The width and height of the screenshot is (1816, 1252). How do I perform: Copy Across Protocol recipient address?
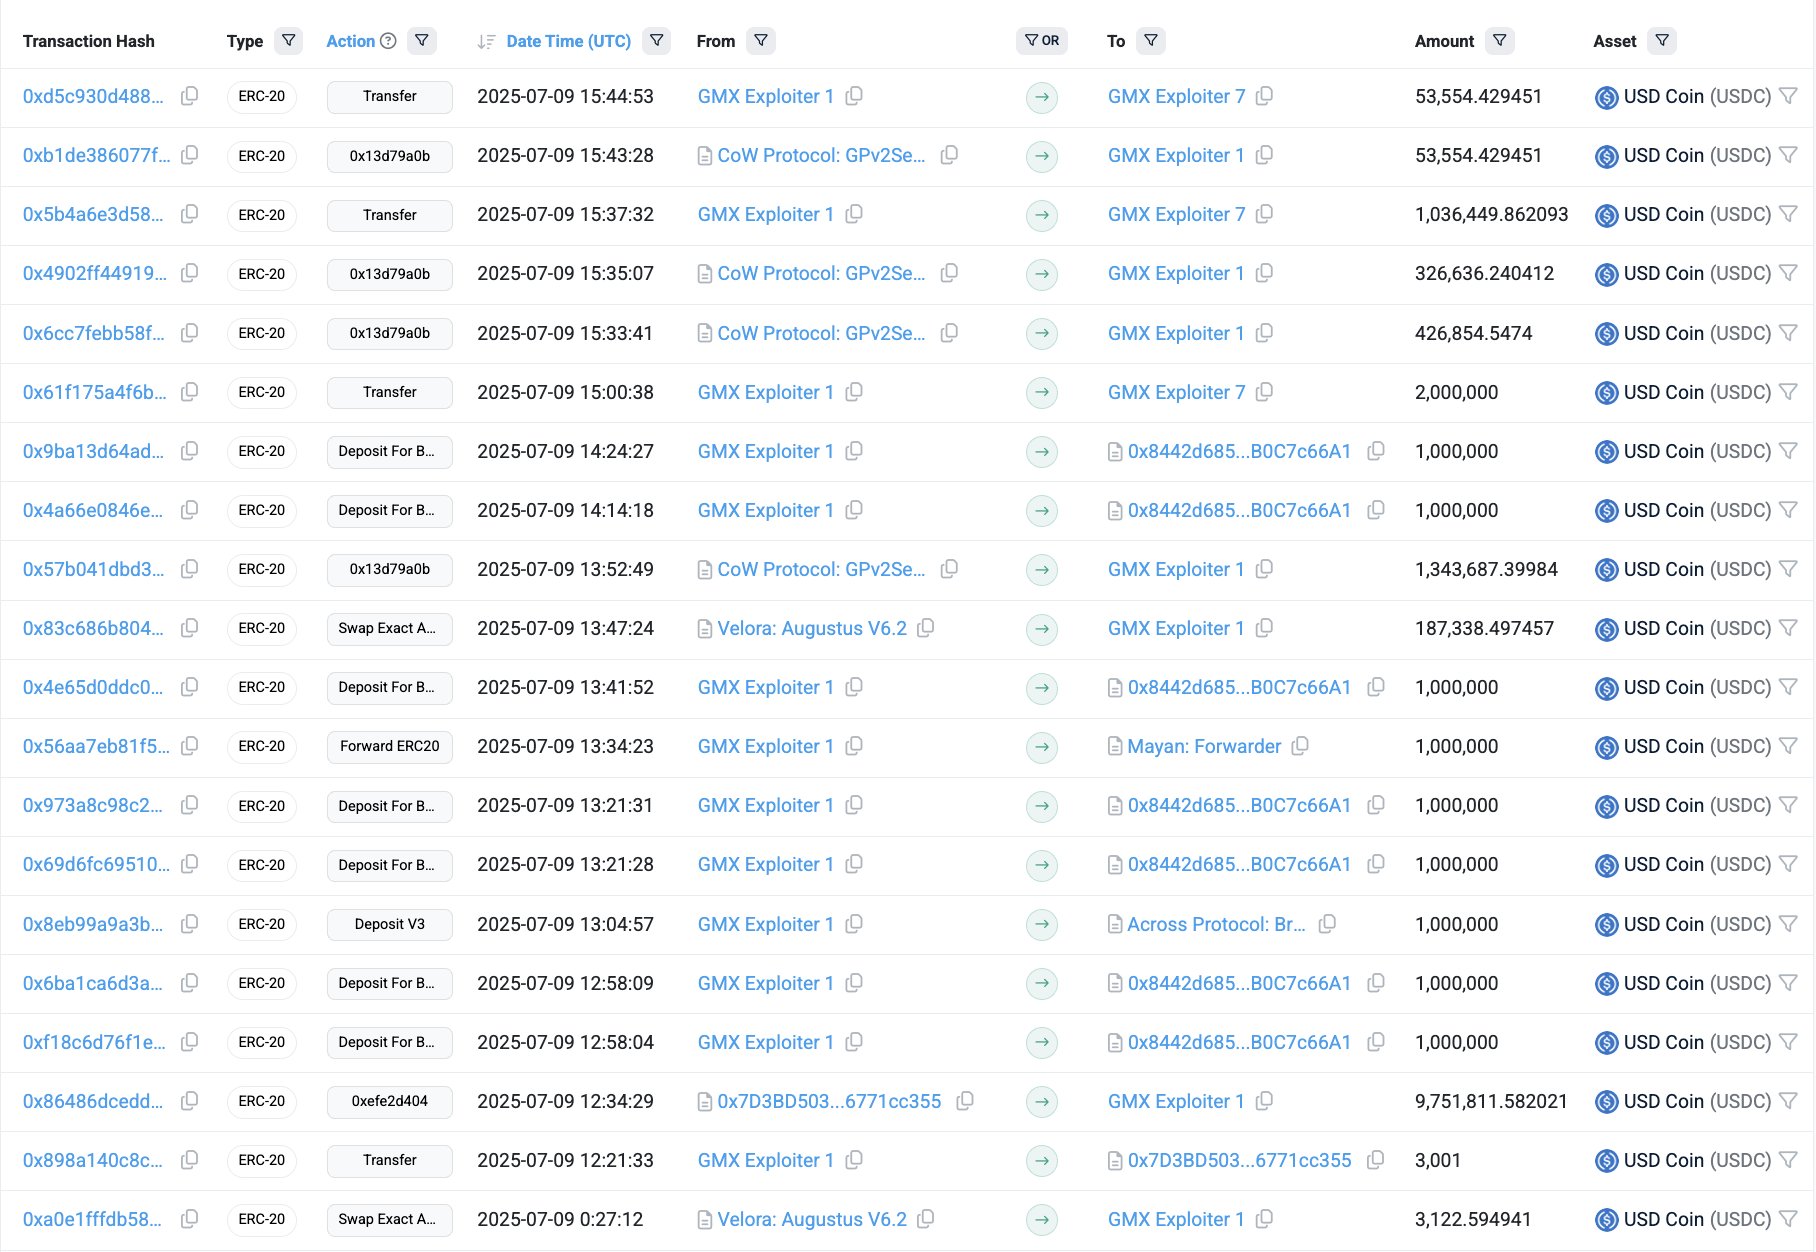[x=1327, y=924]
